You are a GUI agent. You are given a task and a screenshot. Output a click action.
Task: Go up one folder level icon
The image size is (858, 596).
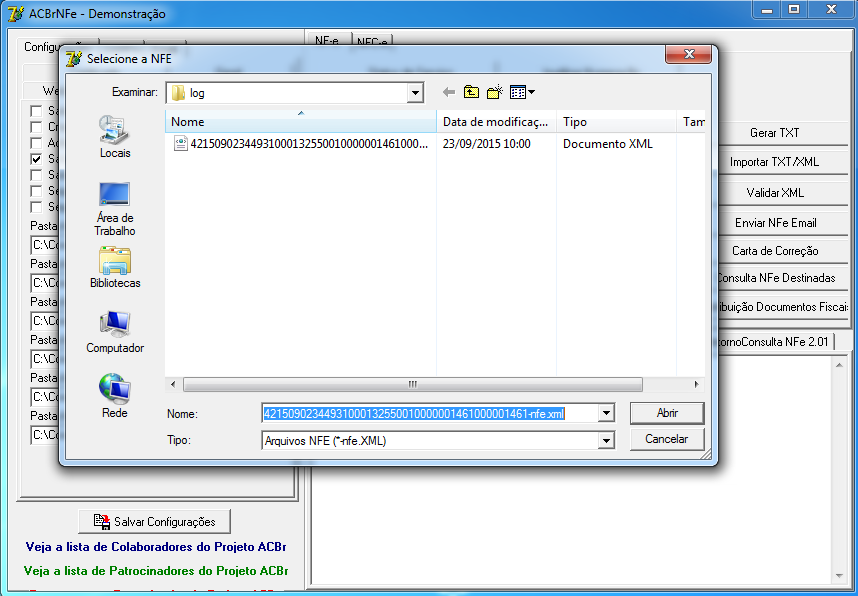click(x=471, y=92)
